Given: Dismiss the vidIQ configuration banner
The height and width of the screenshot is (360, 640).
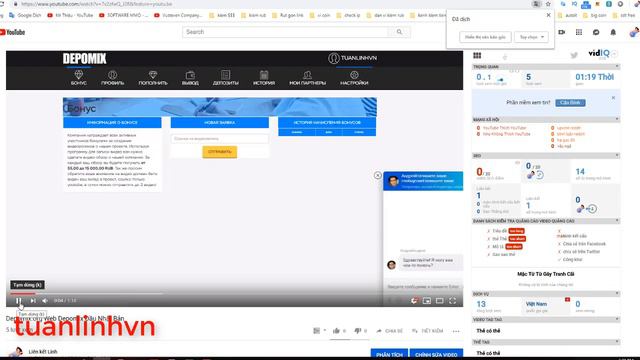Looking at the screenshot, I should tap(613, 98).
